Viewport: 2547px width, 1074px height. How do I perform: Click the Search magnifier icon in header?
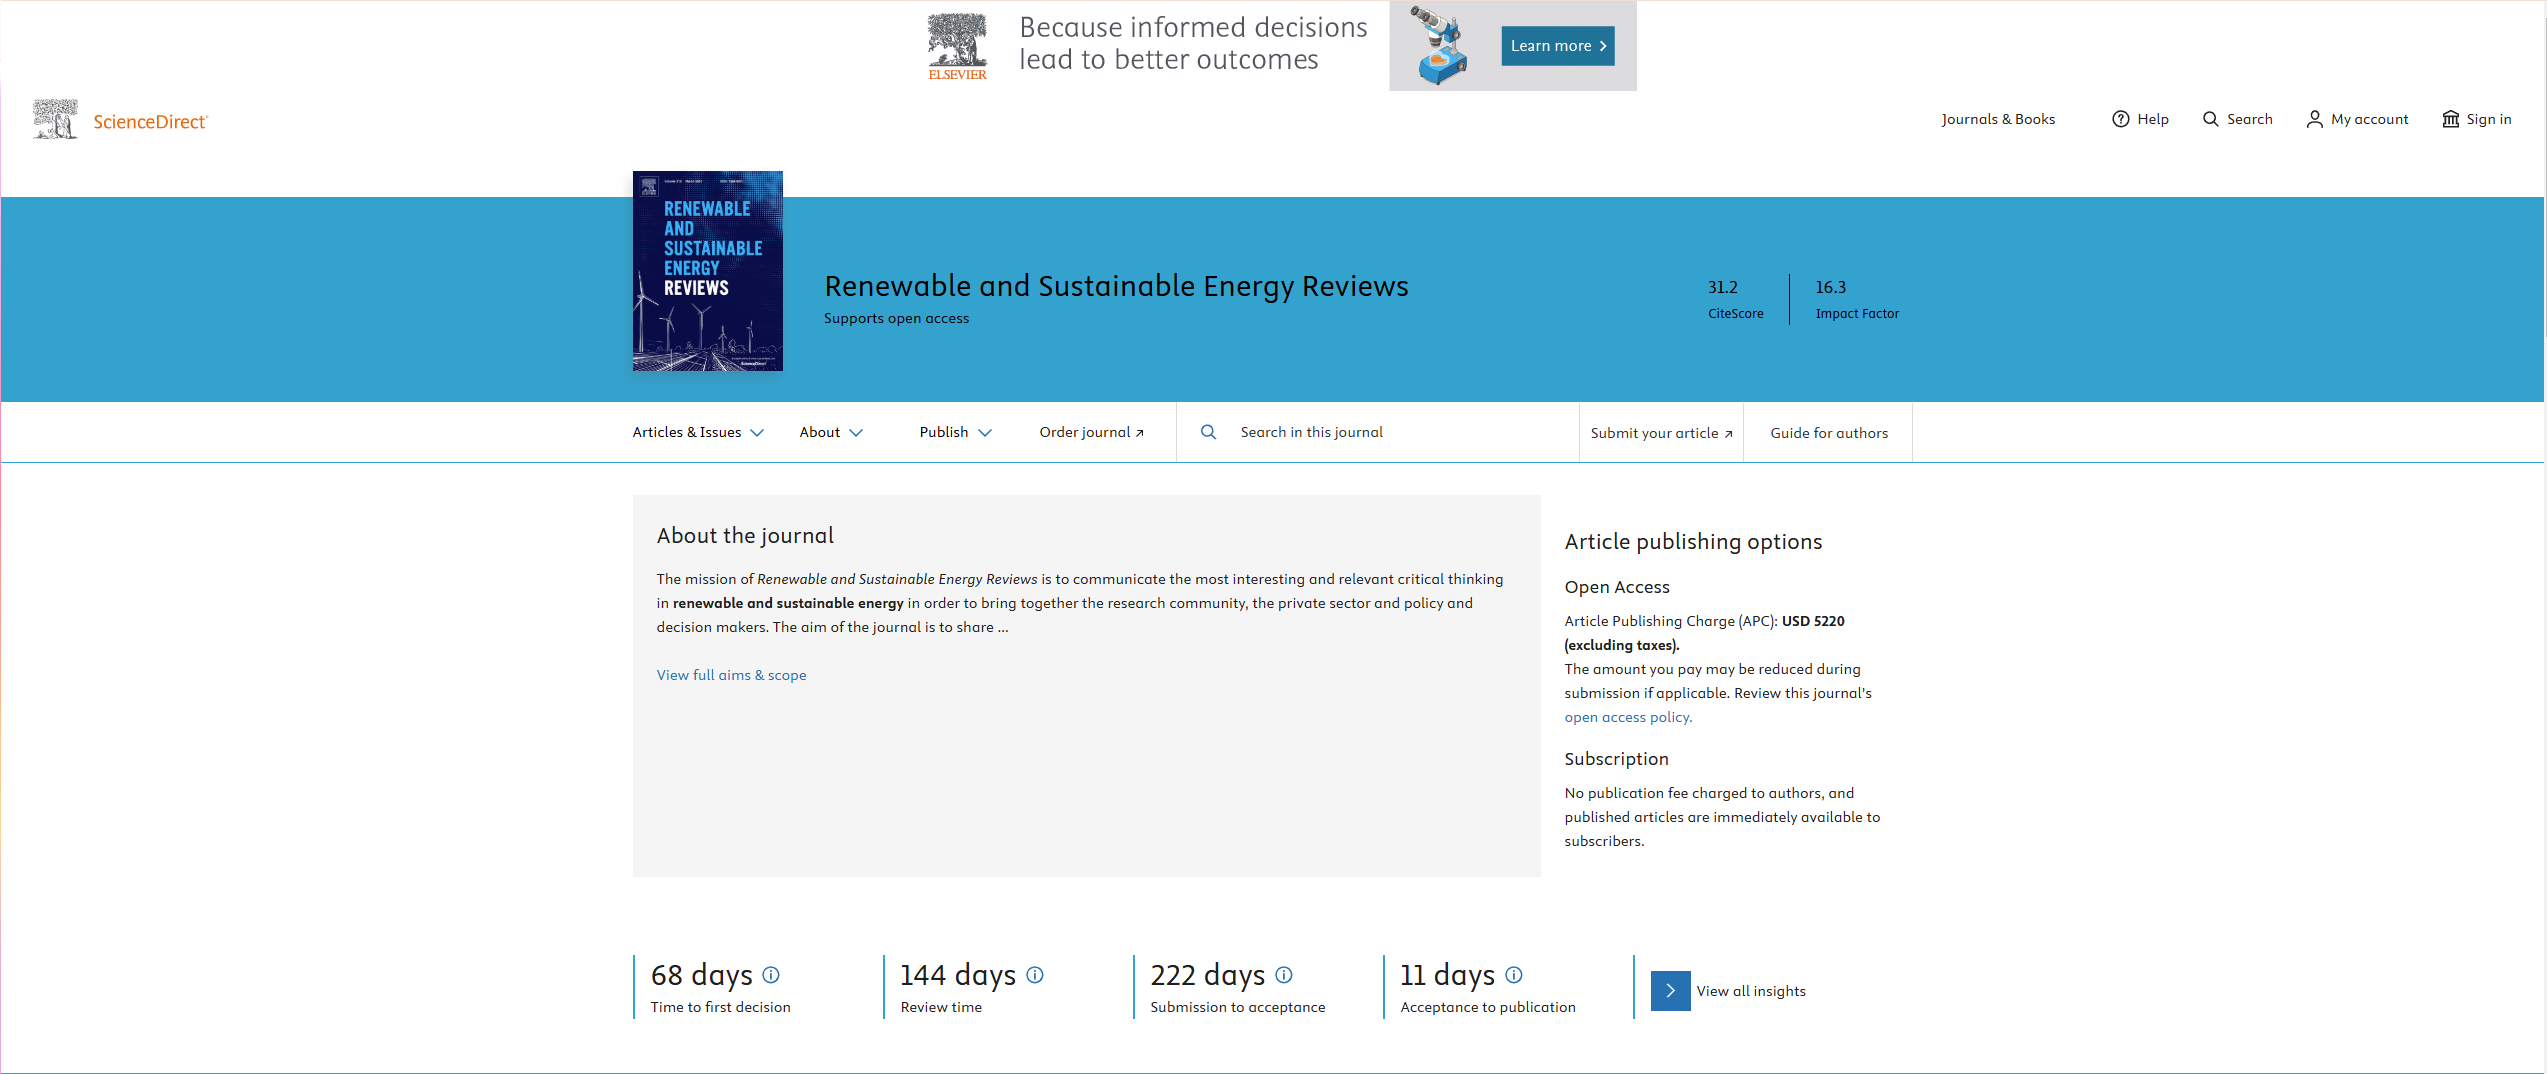pyautogui.click(x=2210, y=119)
